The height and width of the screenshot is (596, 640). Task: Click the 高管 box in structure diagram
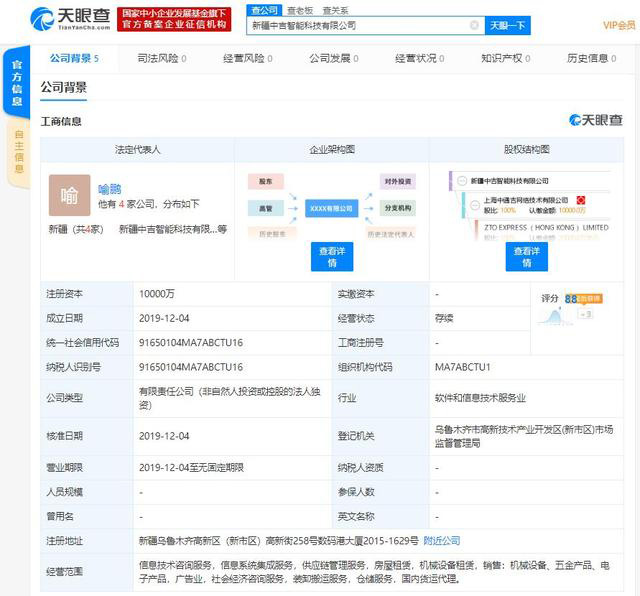tap(266, 208)
